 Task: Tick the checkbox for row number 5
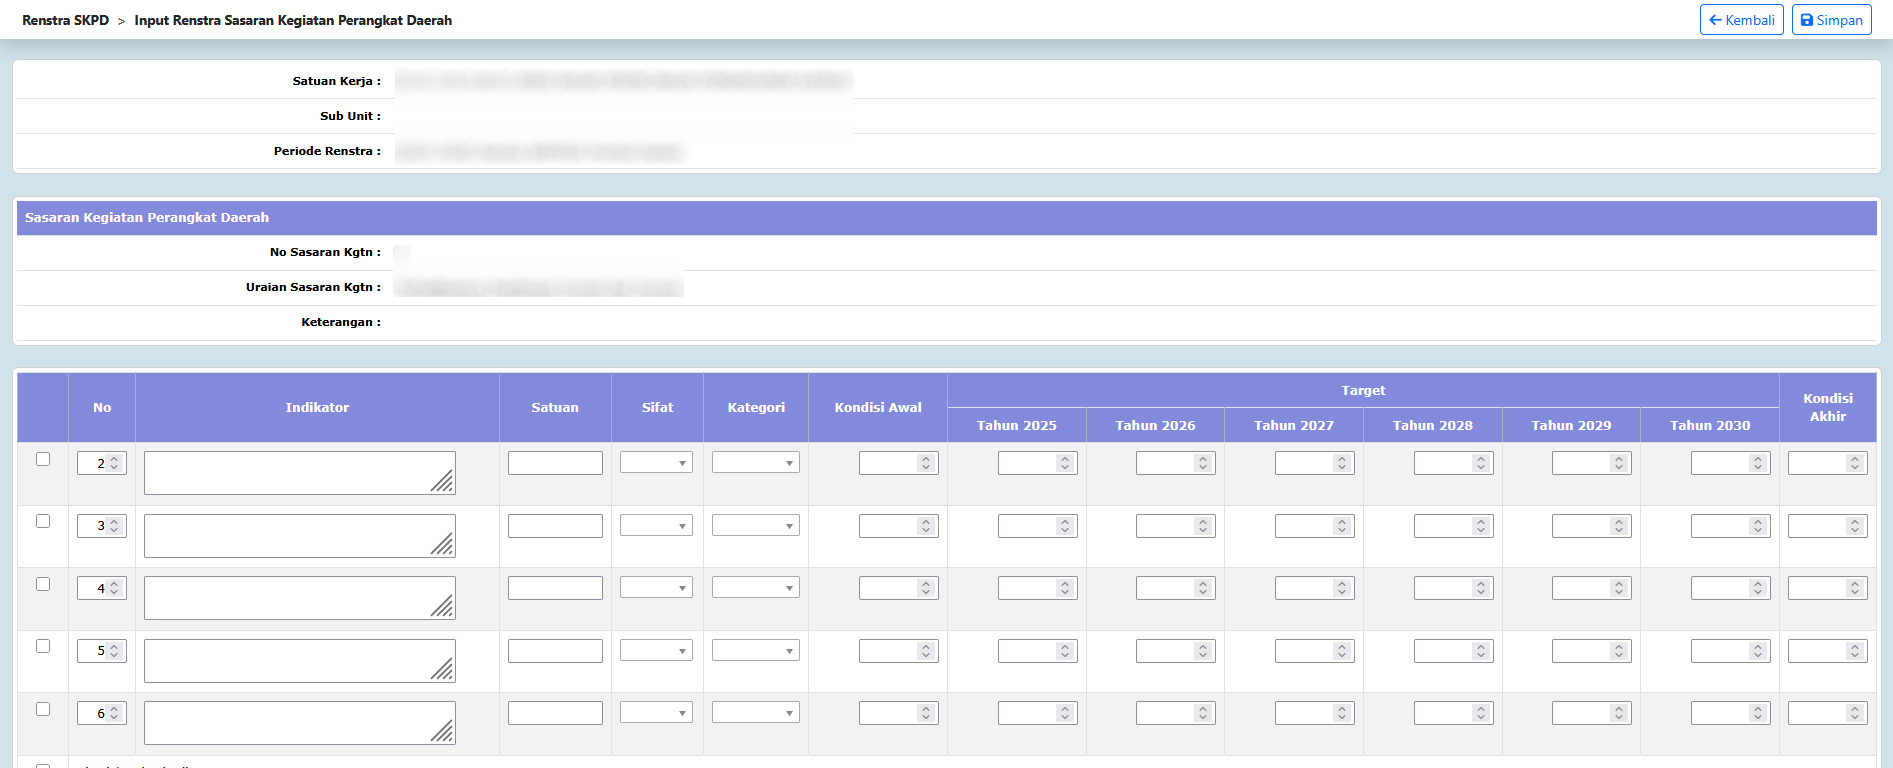(43, 646)
